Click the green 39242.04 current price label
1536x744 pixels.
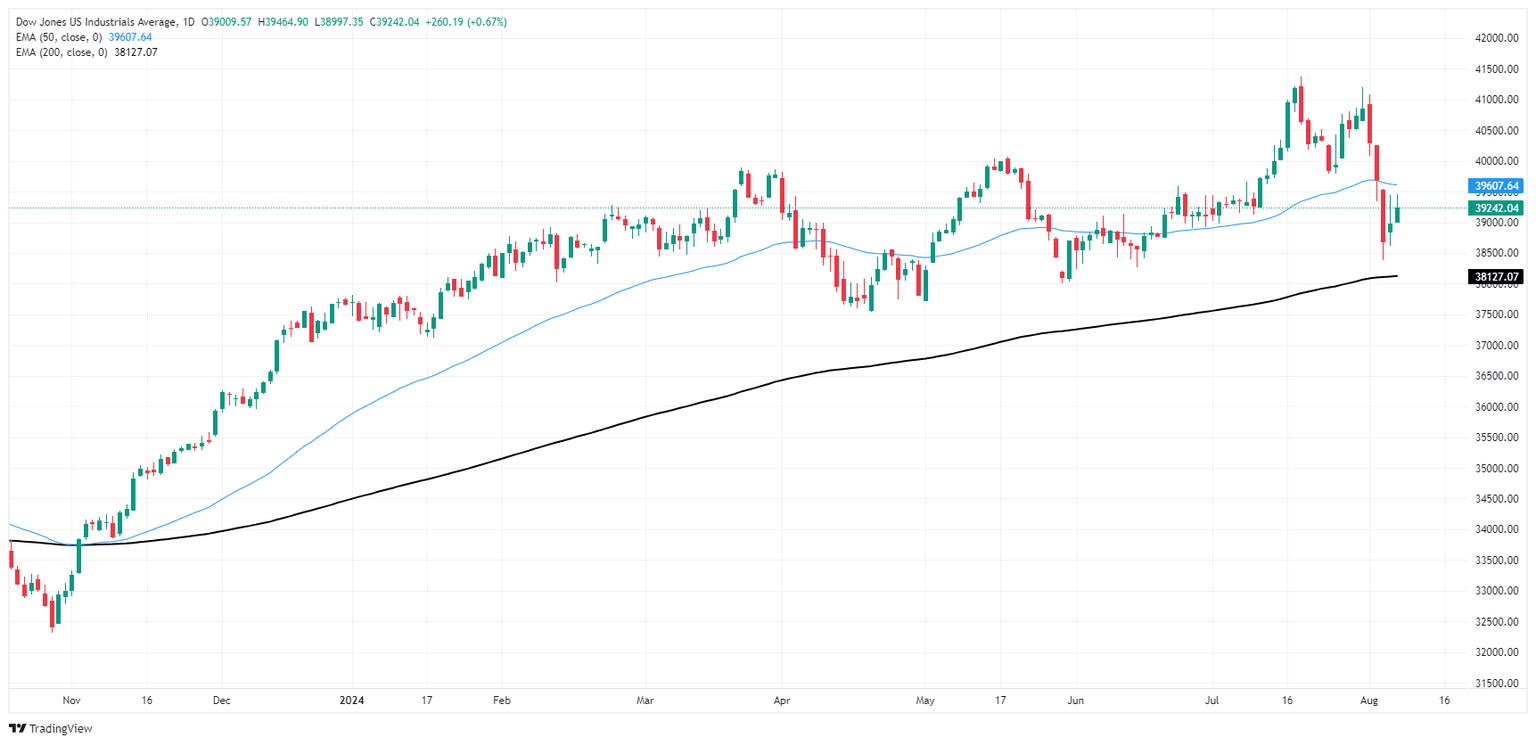(x=1496, y=208)
